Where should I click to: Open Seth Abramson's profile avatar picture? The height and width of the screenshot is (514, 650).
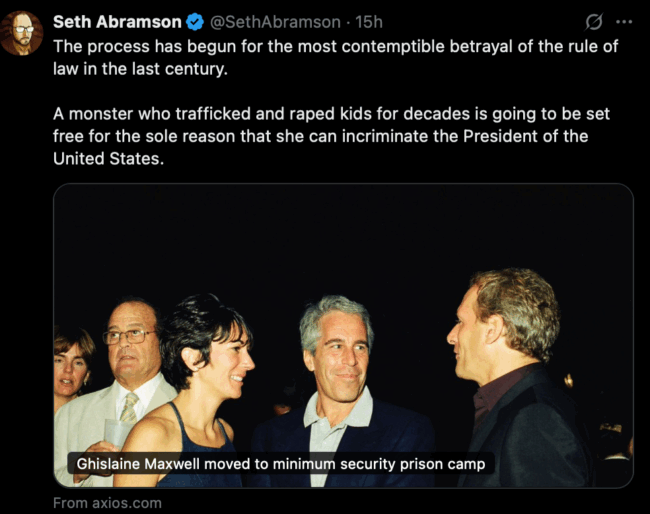pos(21,33)
